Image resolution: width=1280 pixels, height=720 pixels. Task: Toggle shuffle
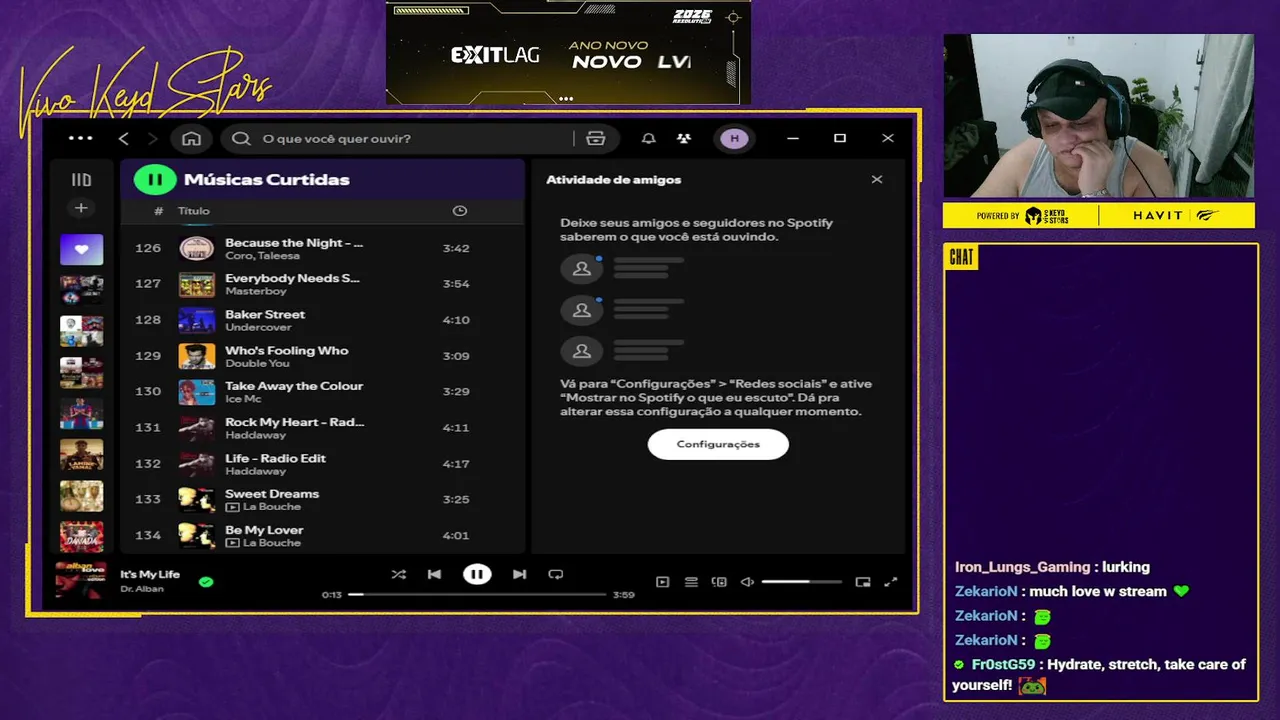coord(398,575)
